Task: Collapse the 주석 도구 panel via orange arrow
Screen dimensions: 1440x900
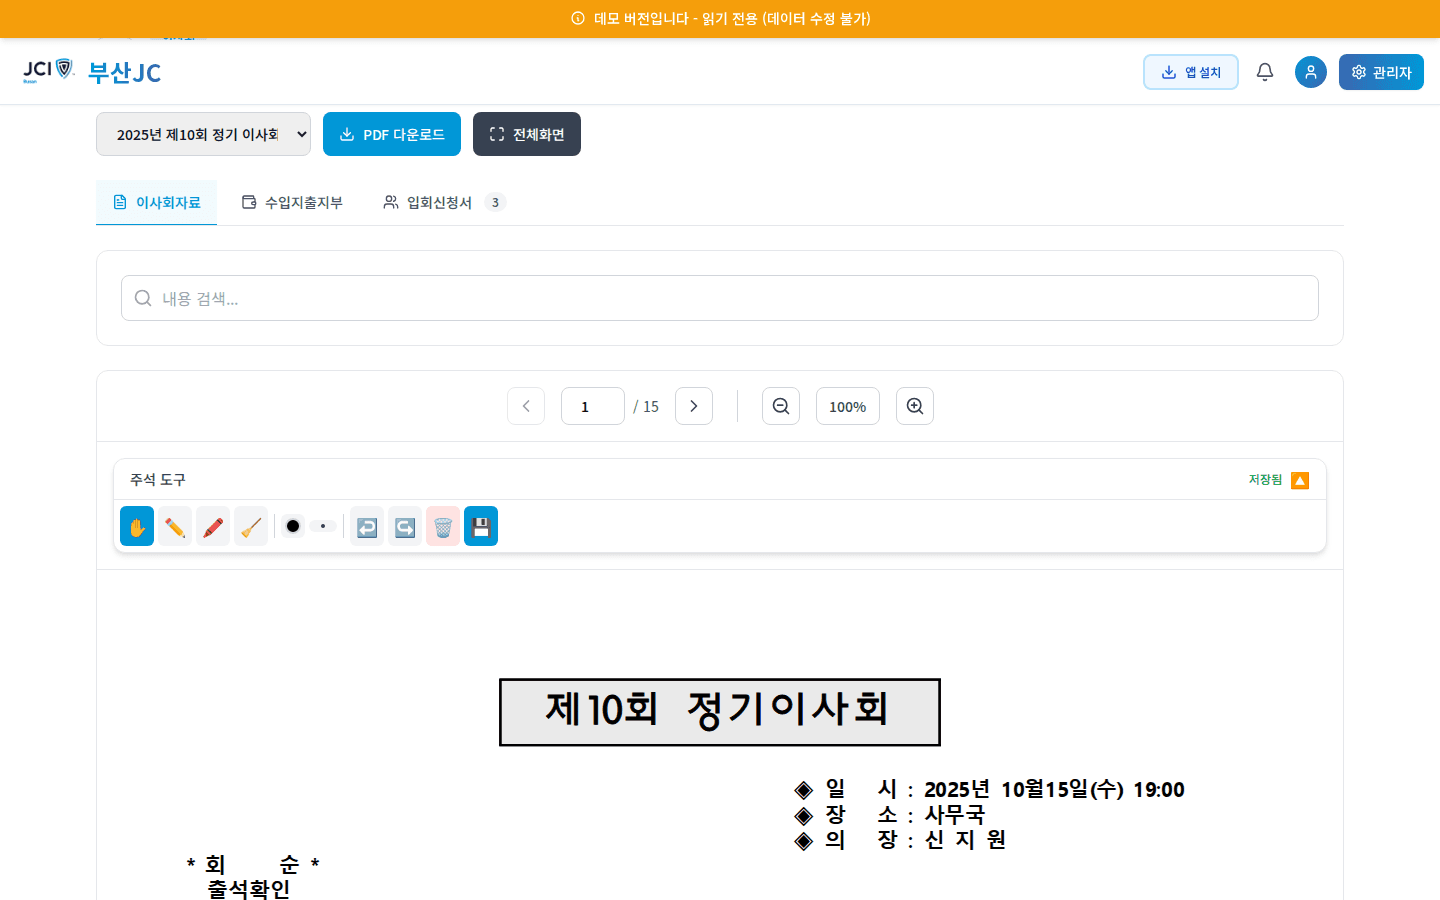Action: click(1300, 480)
